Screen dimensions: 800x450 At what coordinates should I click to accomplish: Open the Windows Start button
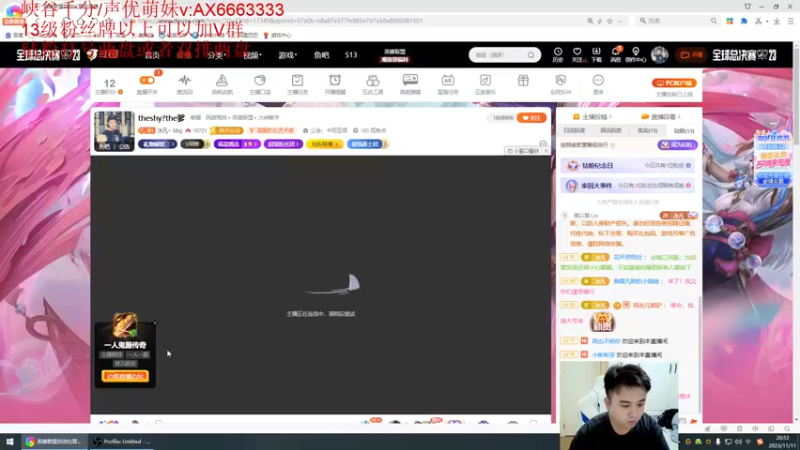click(x=10, y=442)
